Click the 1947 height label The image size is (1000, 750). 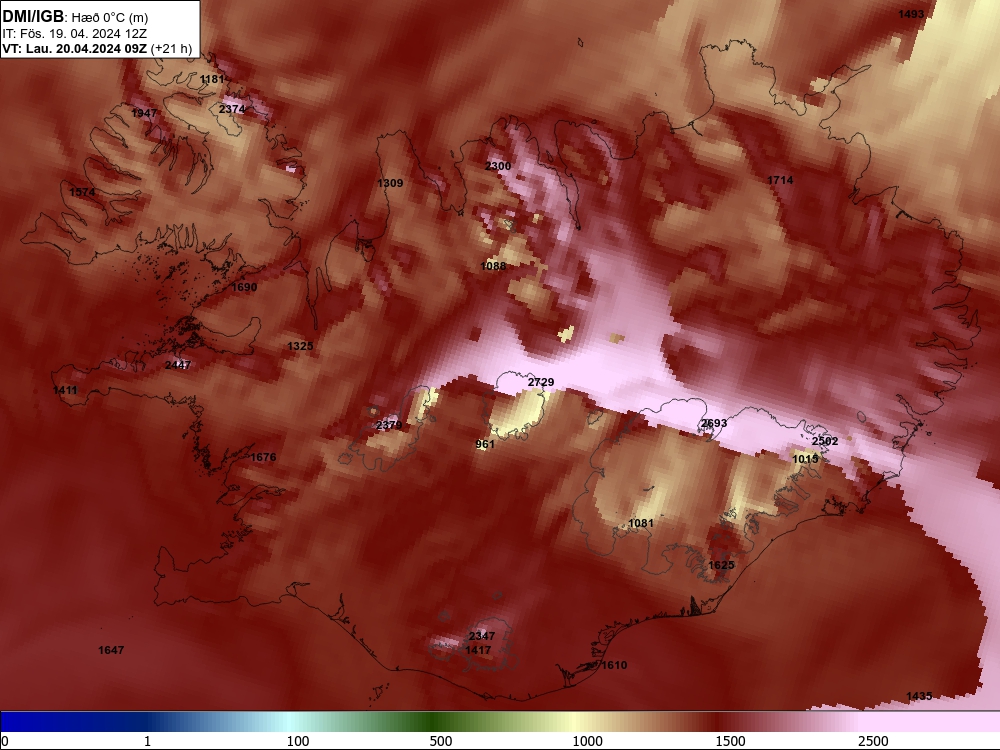[x=144, y=113]
